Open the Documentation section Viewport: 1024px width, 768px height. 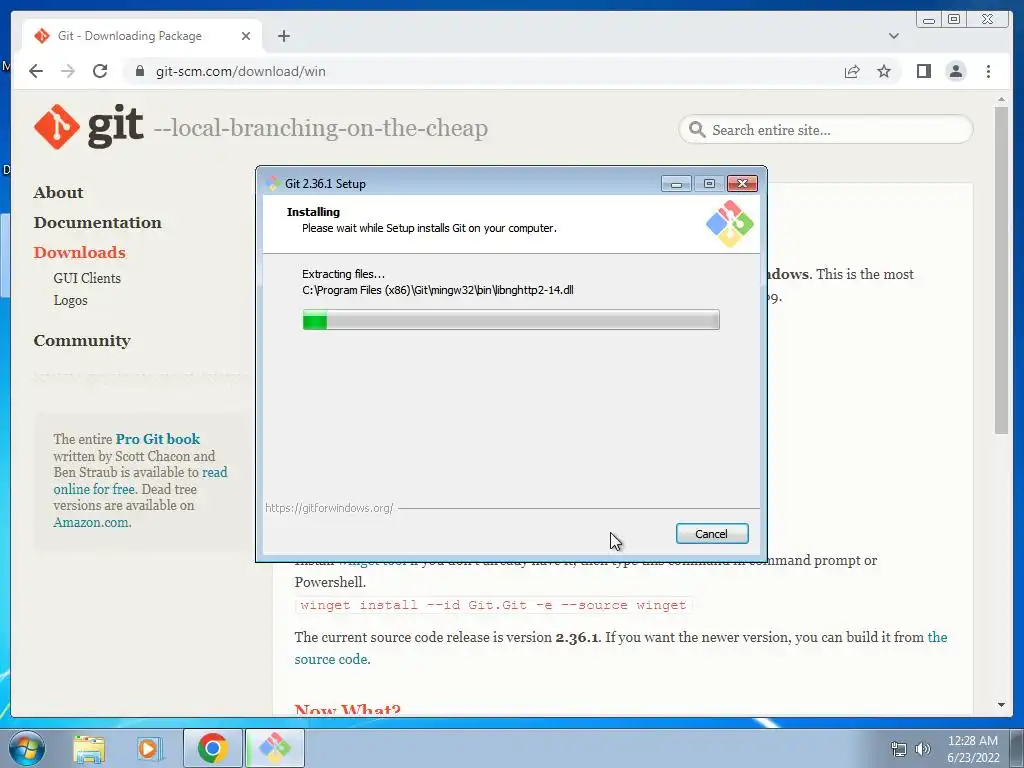97,223
